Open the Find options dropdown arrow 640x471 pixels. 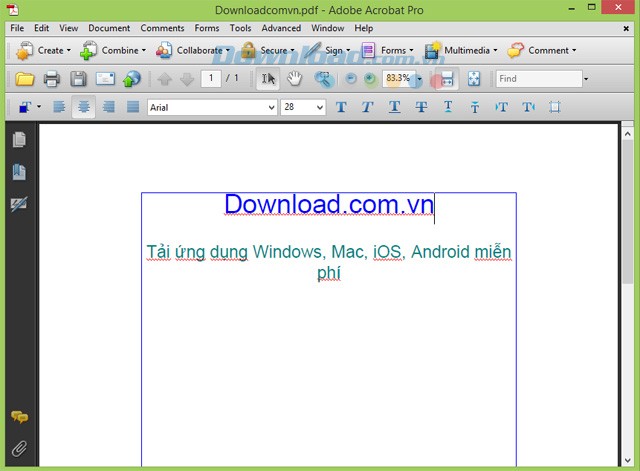(x=586, y=79)
